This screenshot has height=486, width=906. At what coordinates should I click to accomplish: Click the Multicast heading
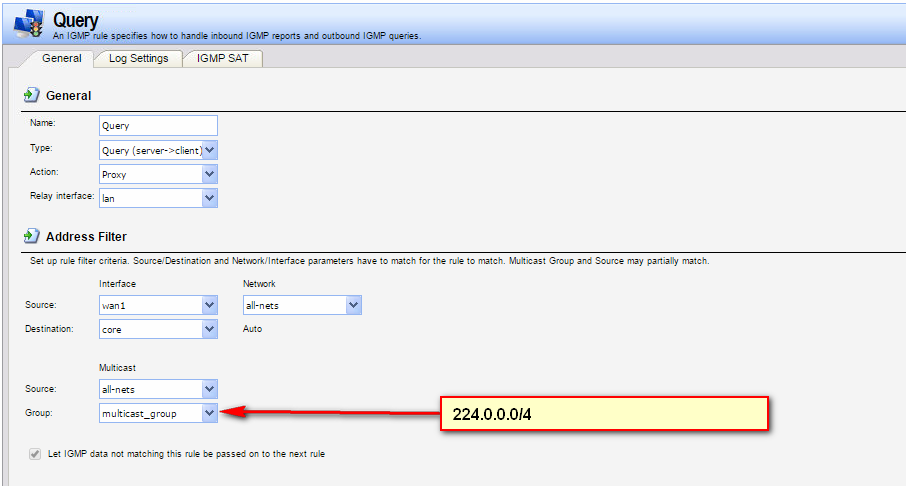pyautogui.click(x=117, y=368)
